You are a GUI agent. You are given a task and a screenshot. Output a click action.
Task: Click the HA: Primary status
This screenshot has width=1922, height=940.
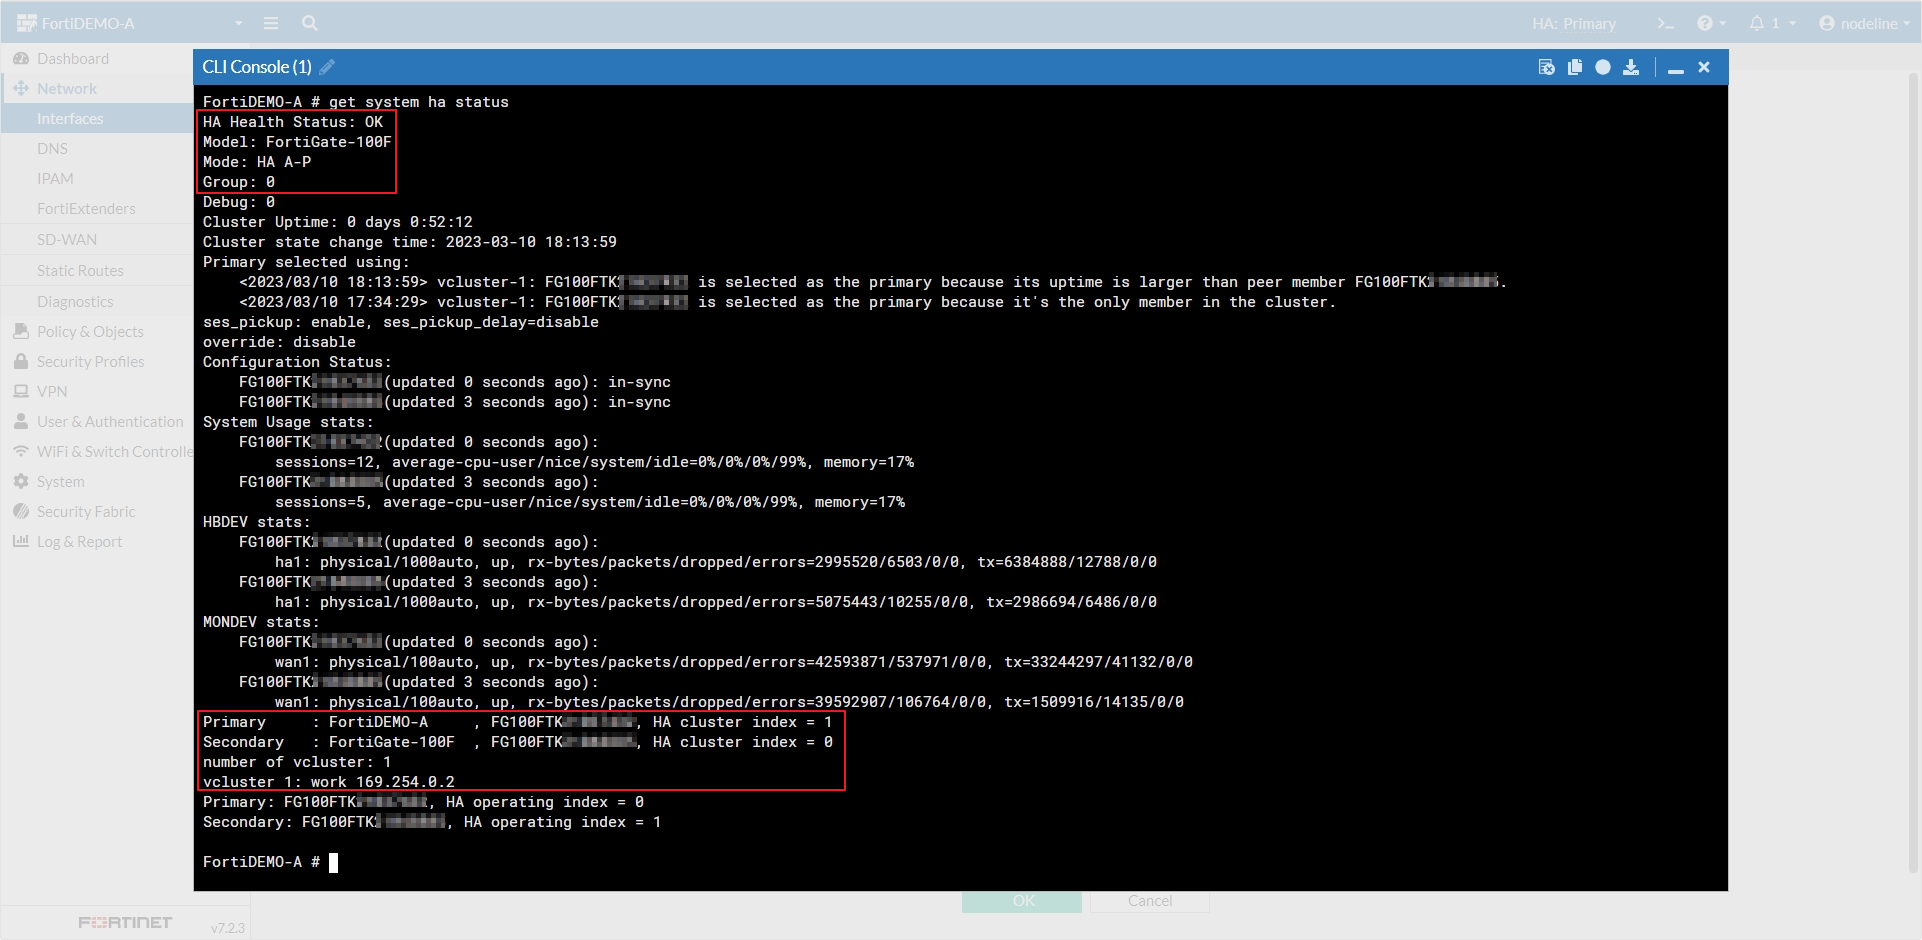click(x=1573, y=23)
